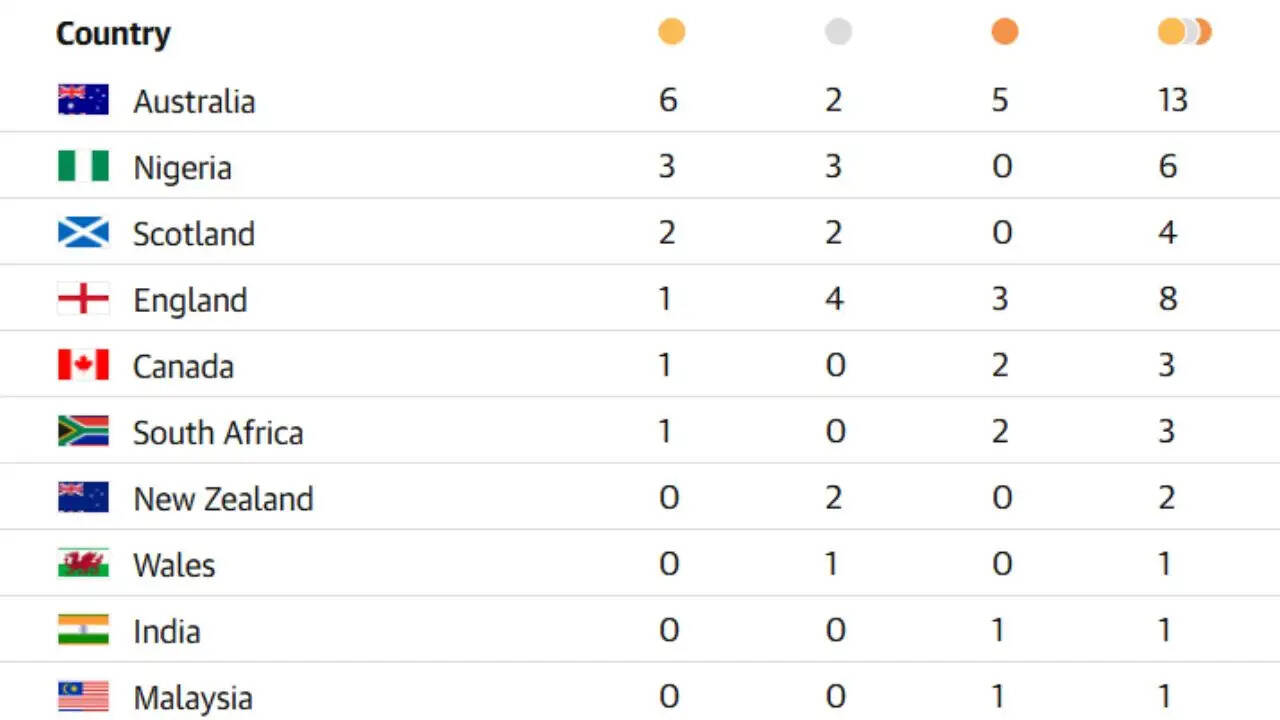This screenshot has width=1280, height=720.
Task: Click the bronze medal column icon
Action: click(1004, 32)
